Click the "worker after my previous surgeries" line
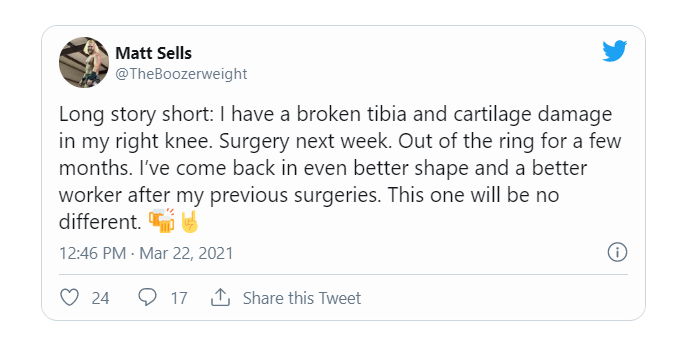688x363 pixels. click(x=309, y=195)
